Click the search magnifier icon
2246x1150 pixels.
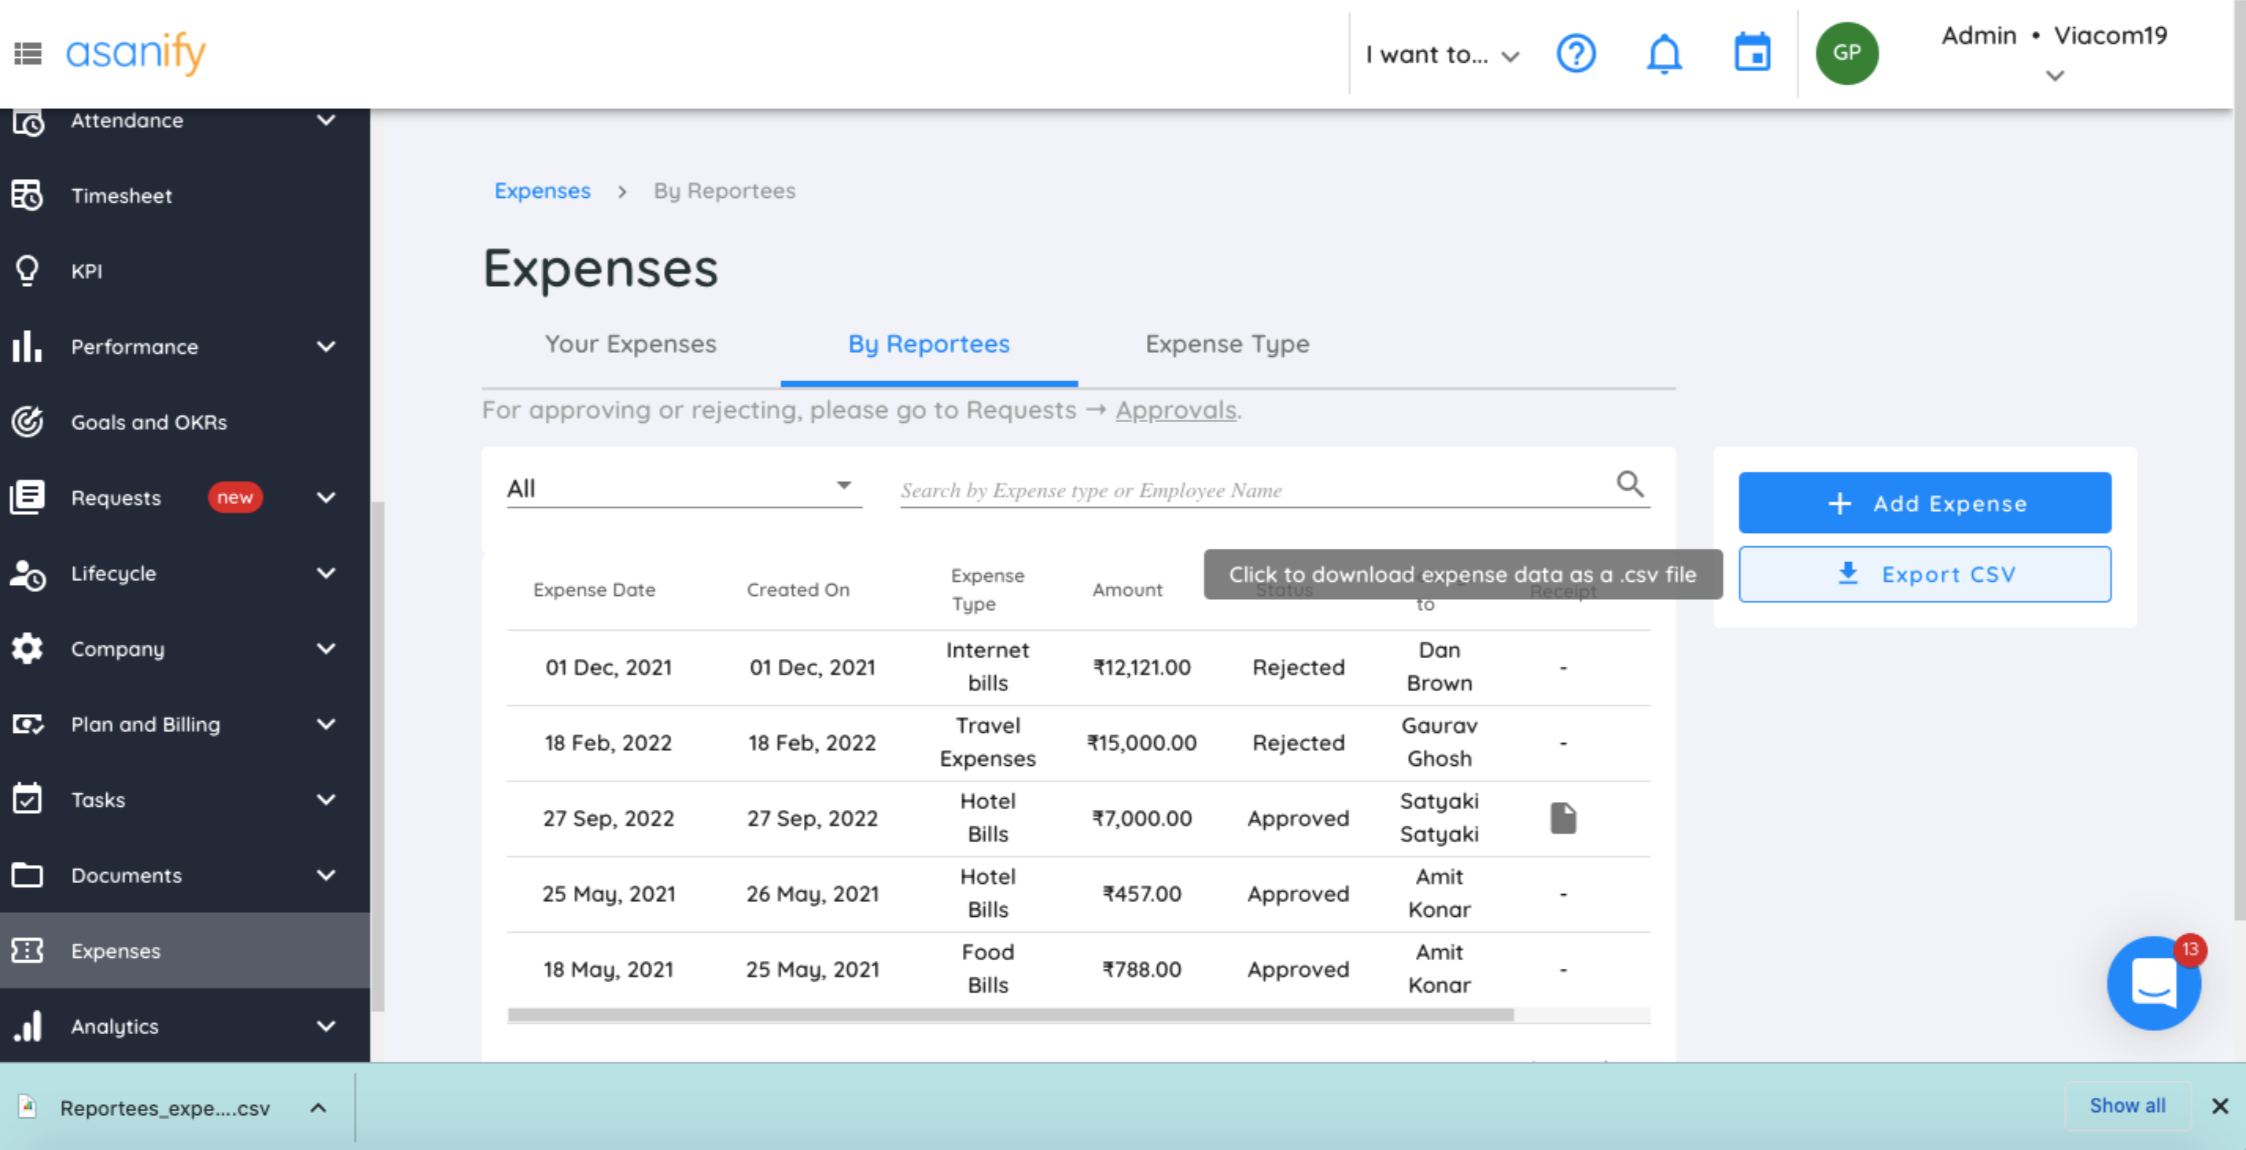[1630, 484]
